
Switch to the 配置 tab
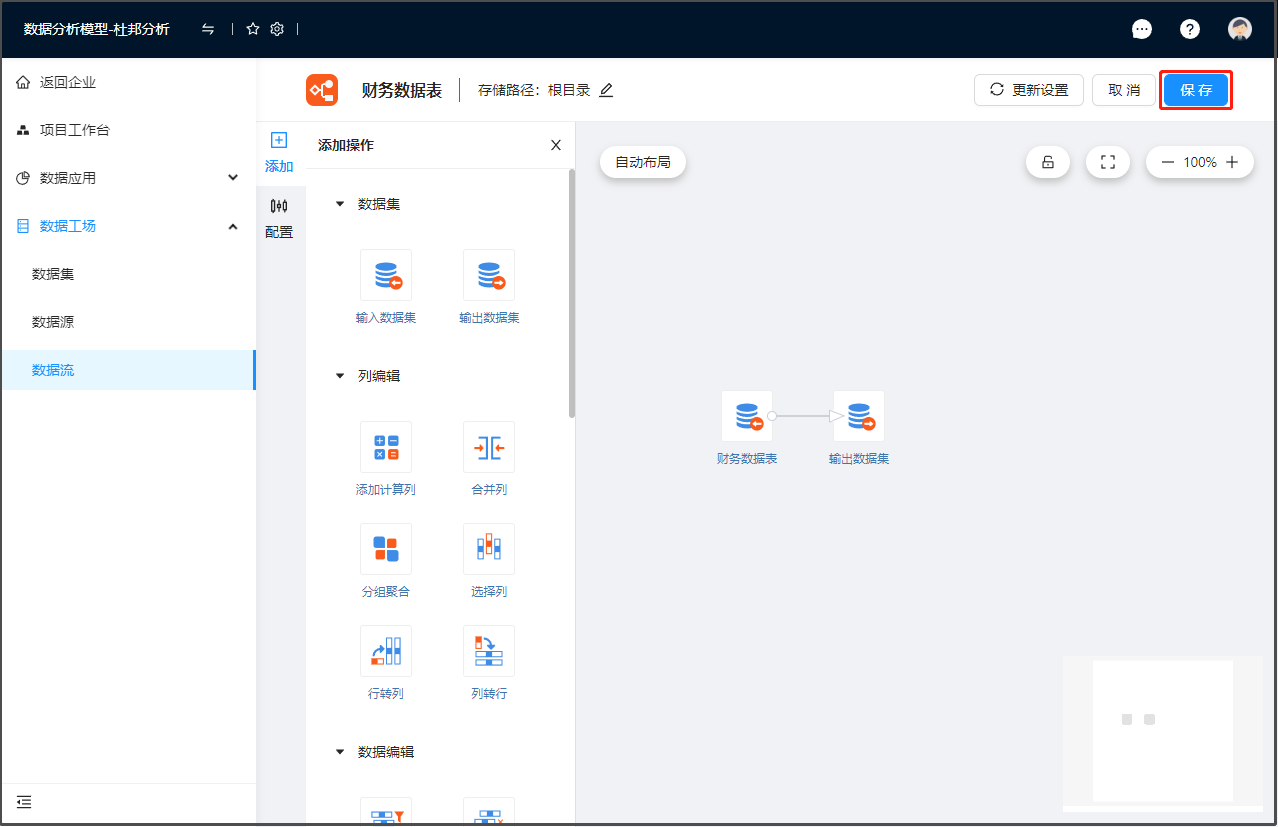tap(279, 218)
